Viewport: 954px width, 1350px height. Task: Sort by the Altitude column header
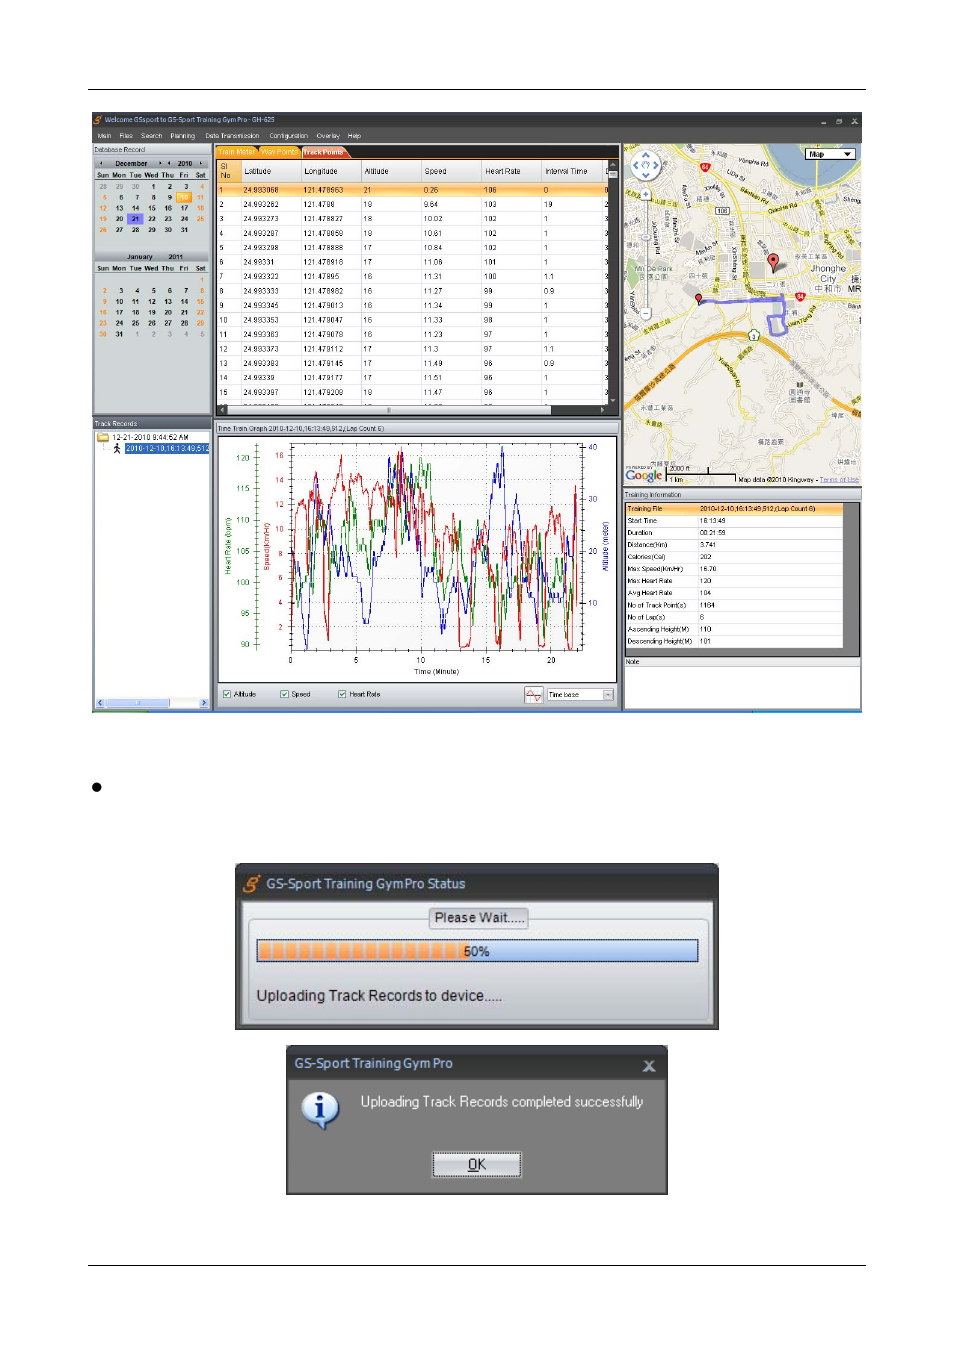(x=391, y=172)
